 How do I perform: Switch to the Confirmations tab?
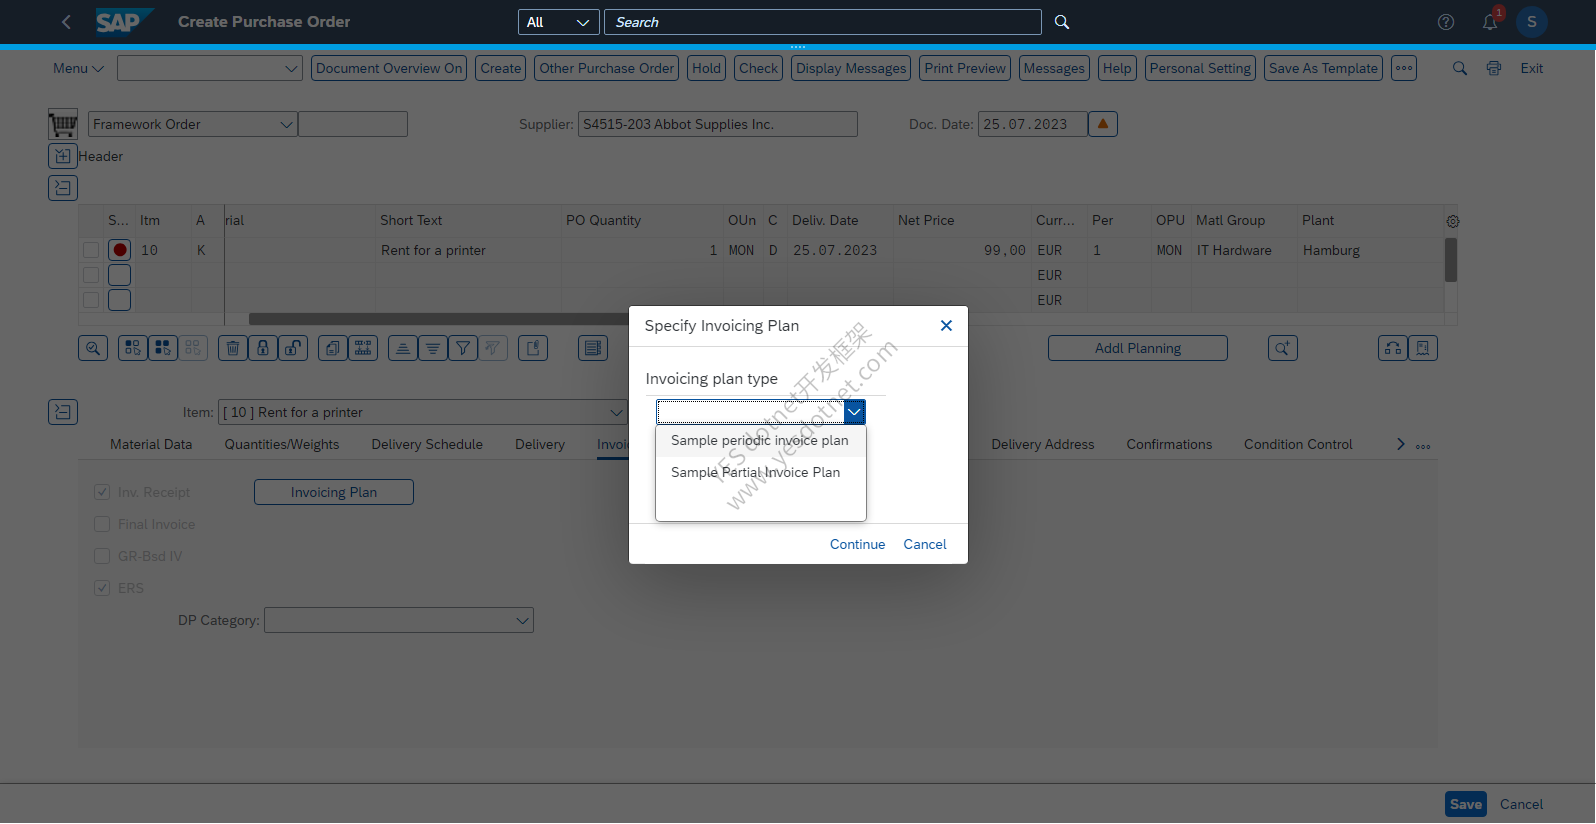click(x=1169, y=444)
